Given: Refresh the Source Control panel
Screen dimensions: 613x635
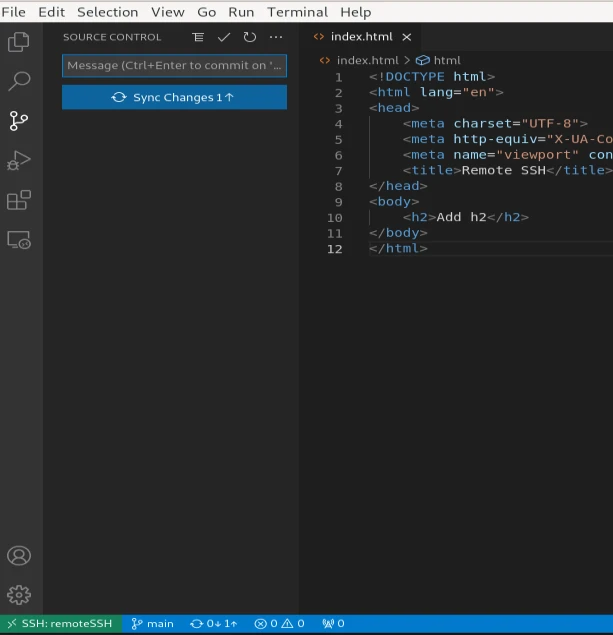Looking at the screenshot, I should (250, 37).
